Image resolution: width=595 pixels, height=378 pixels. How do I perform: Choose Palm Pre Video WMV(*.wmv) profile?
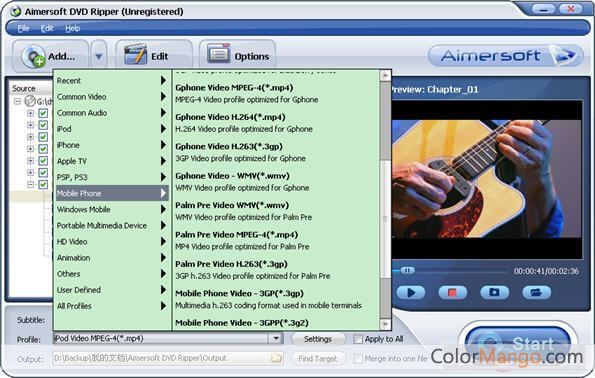tap(276, 211)
